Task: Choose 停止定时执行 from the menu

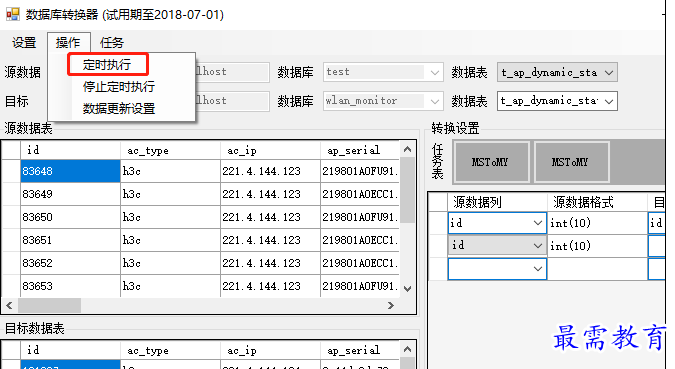Action: [119, 87]
